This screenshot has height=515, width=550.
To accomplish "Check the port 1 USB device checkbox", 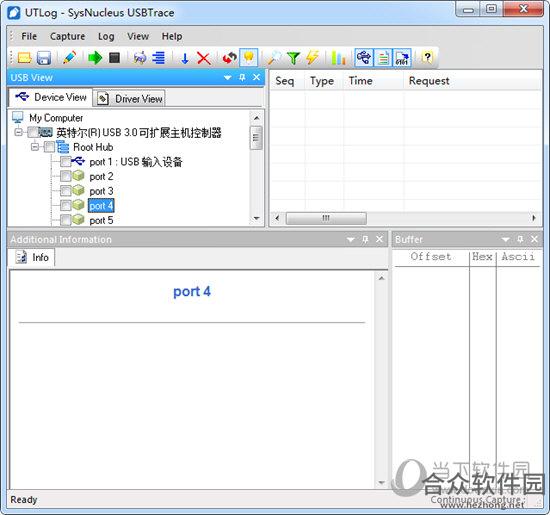I will click(66, 162).
